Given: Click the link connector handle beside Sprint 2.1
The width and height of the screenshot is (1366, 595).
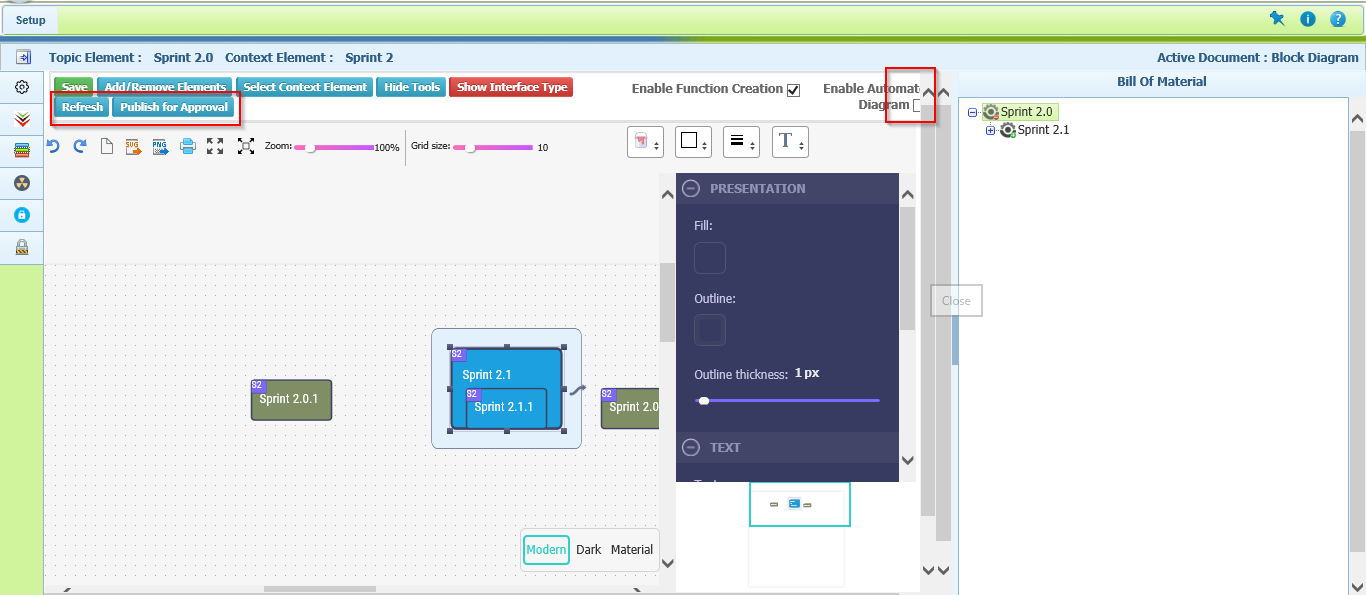Looking at the screenshot, I should click(577, 390).
